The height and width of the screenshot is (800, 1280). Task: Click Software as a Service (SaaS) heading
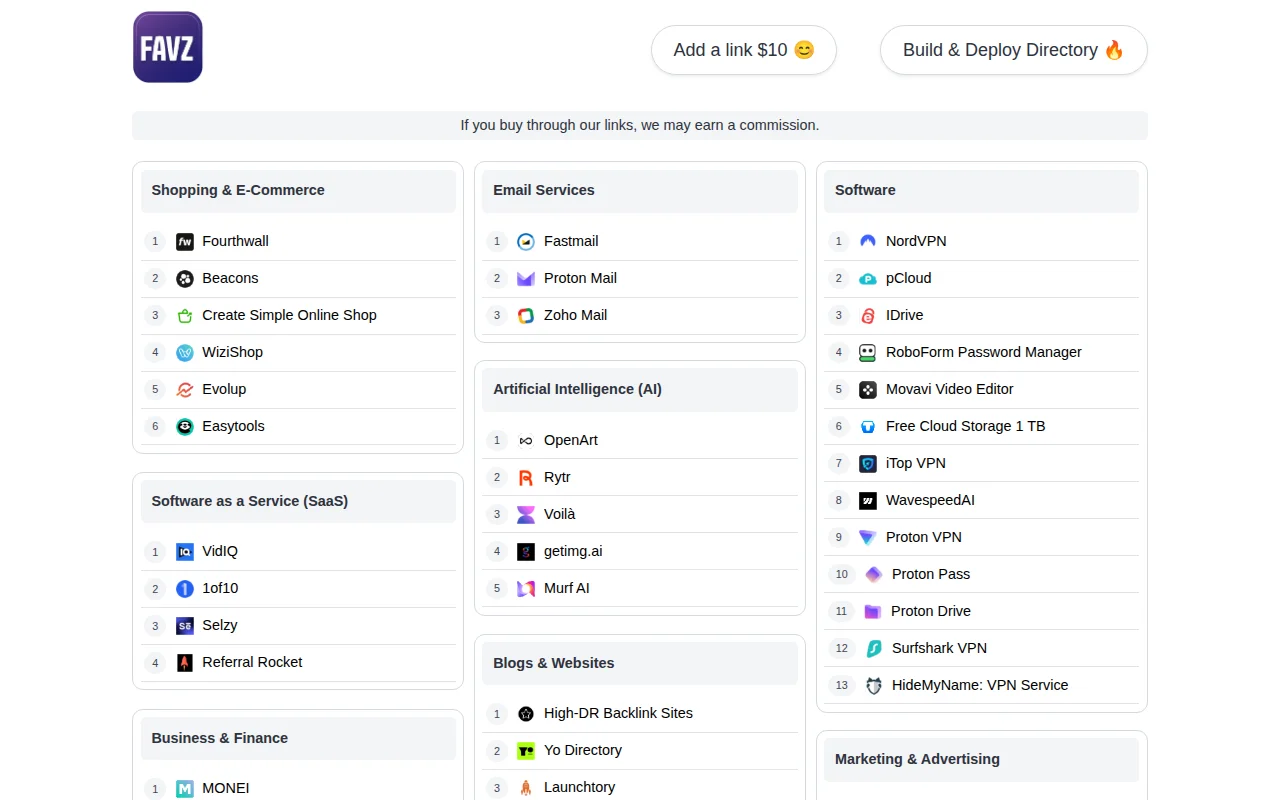click(250, 501)
